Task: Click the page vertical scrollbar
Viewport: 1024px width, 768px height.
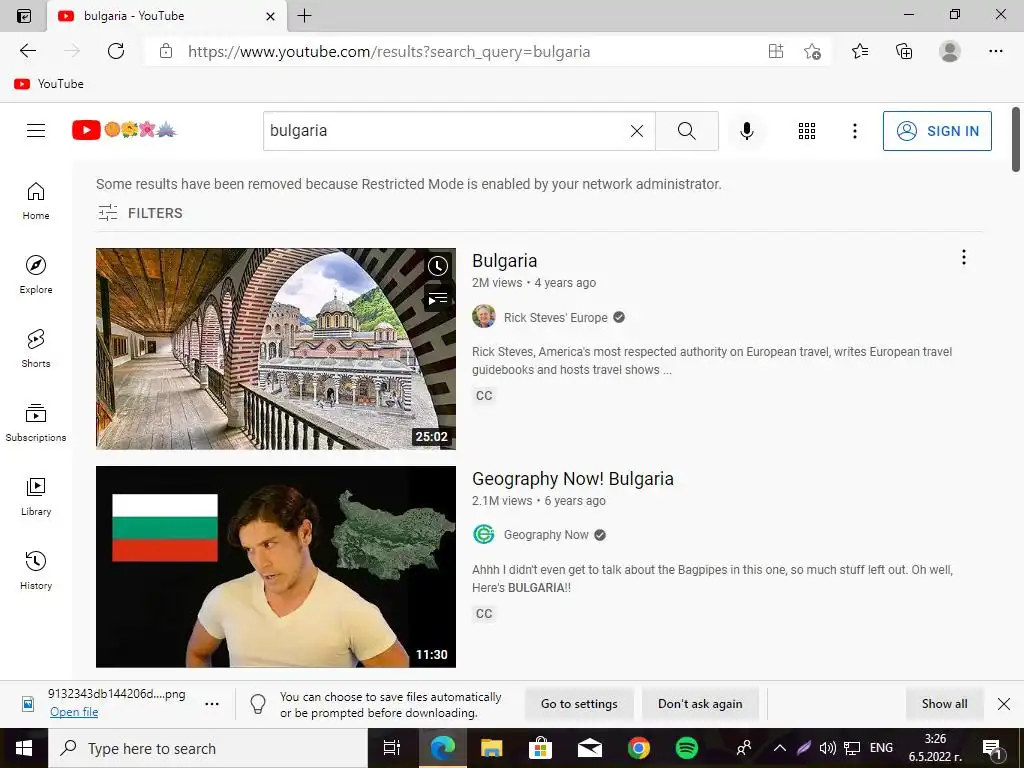Action: pos(1016,140)
